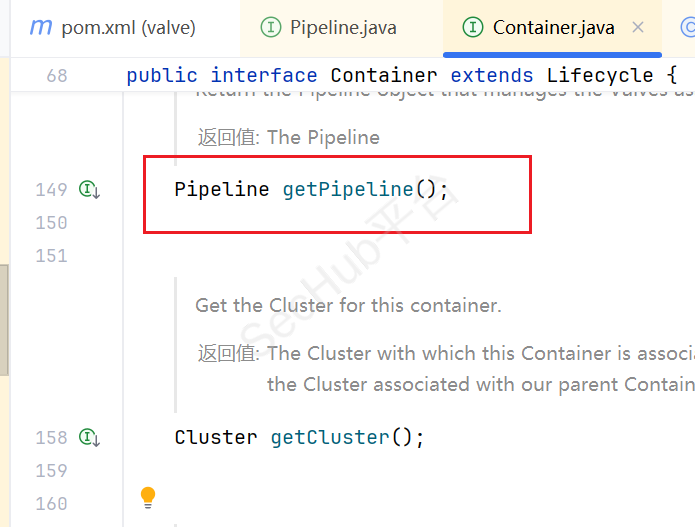Click line number 150 in the gutter
Screen dimensions: 695x527
click(x=51, y=222)
